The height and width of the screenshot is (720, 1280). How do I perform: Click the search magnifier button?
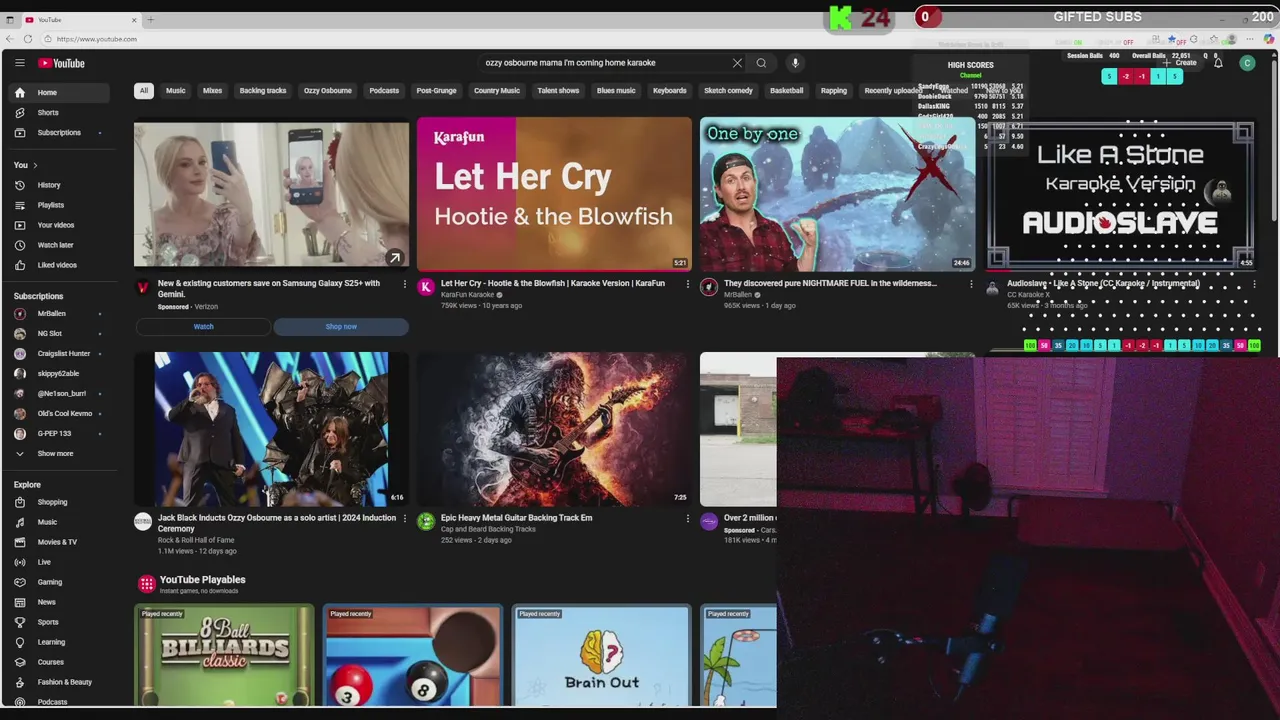point(761,63)
